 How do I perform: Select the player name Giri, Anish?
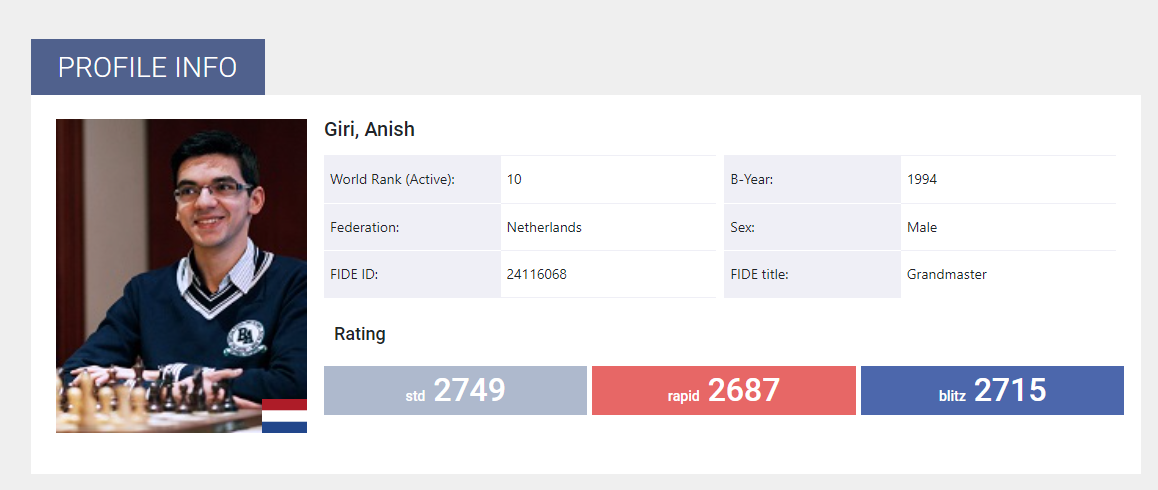(369, 129)
